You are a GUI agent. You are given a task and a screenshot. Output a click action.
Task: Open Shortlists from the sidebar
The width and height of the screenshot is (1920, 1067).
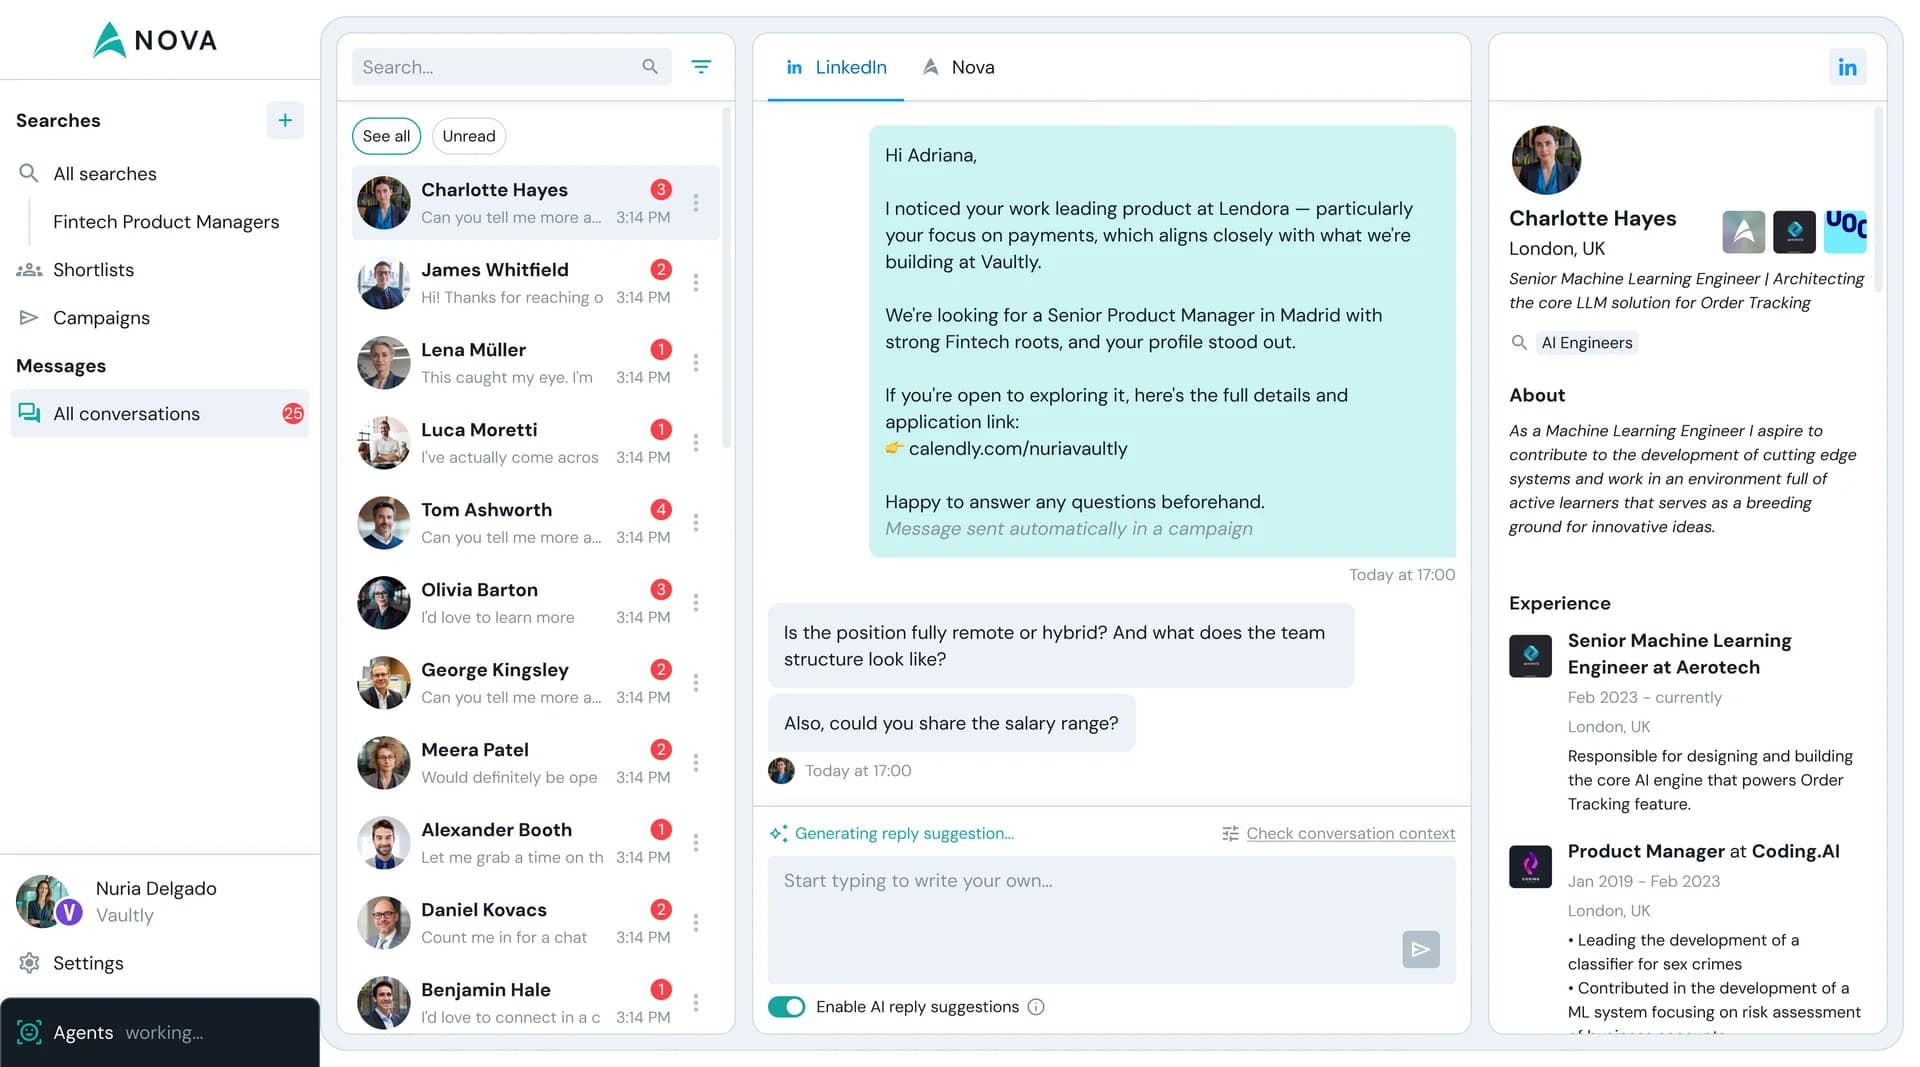pyautogui.click(x=93, y=269)
